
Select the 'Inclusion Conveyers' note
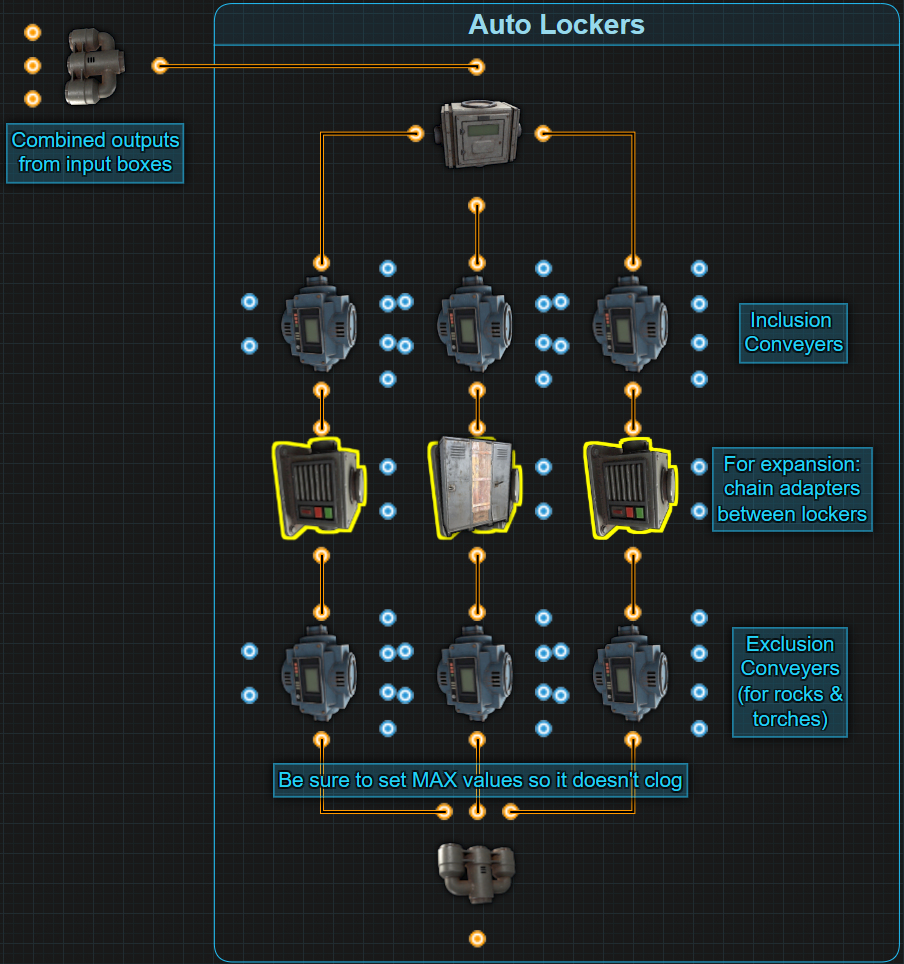(x=793, y=333)
